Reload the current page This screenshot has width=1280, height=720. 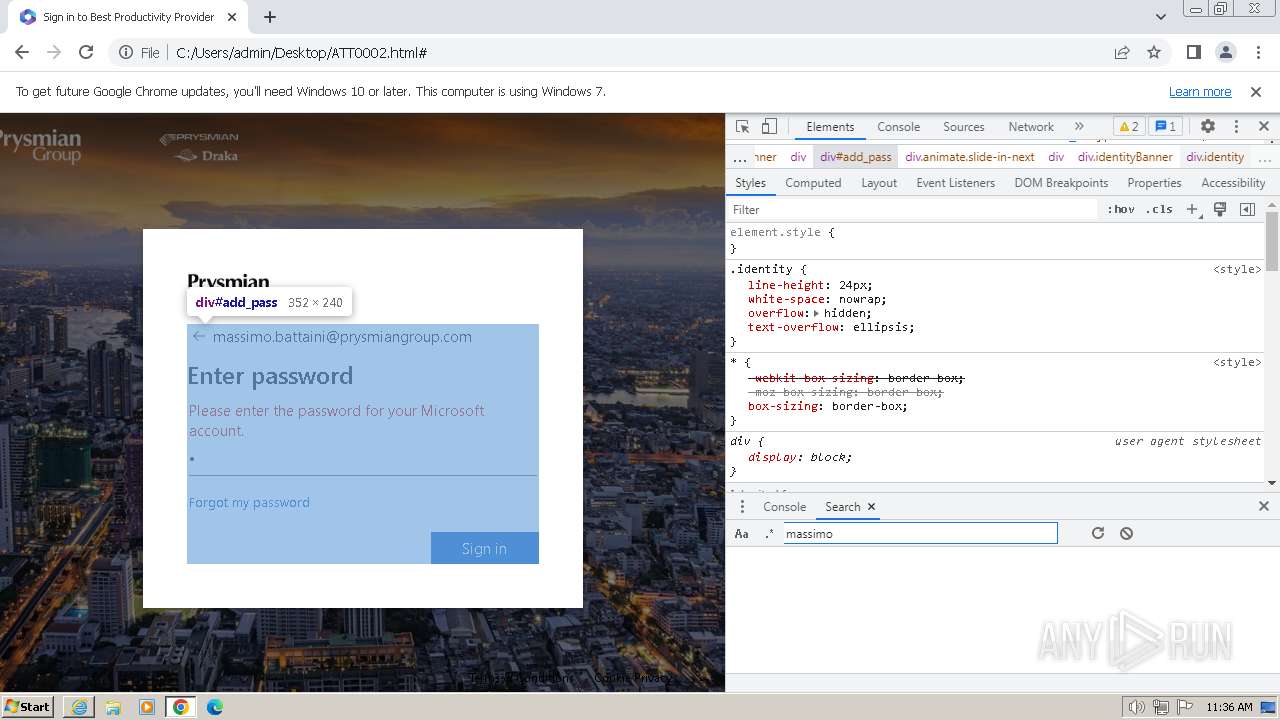tap(86, 52)
